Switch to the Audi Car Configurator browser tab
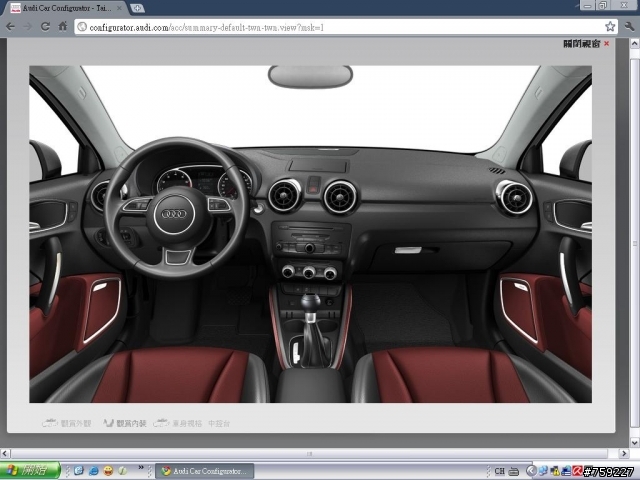The height and width of the screenshot is (480, 640). pos(67,8)
